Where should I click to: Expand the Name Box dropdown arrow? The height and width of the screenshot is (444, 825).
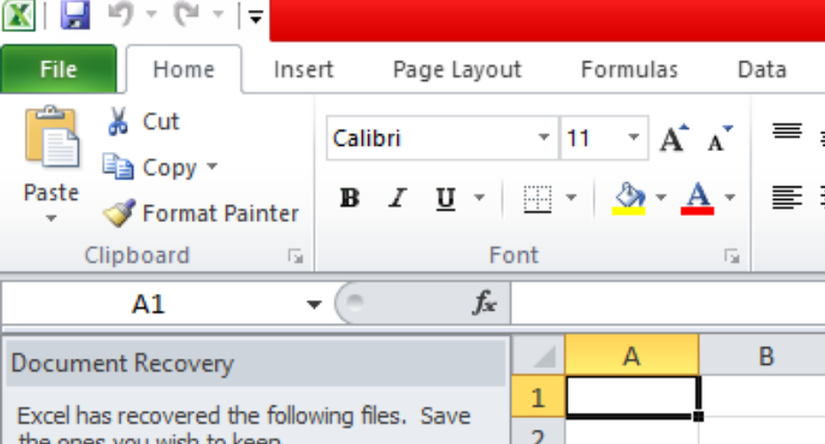click(x=314, y=304)
